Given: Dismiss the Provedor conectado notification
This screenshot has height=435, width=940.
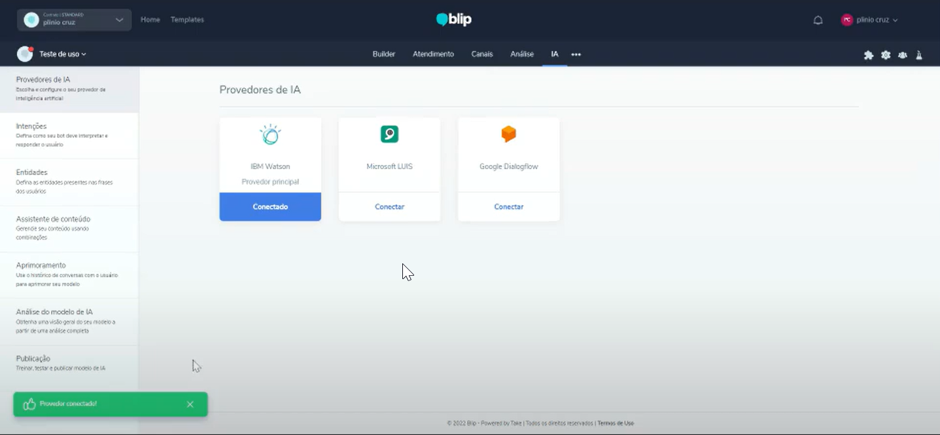Looking at the screenshot, I should click(190, 404).
